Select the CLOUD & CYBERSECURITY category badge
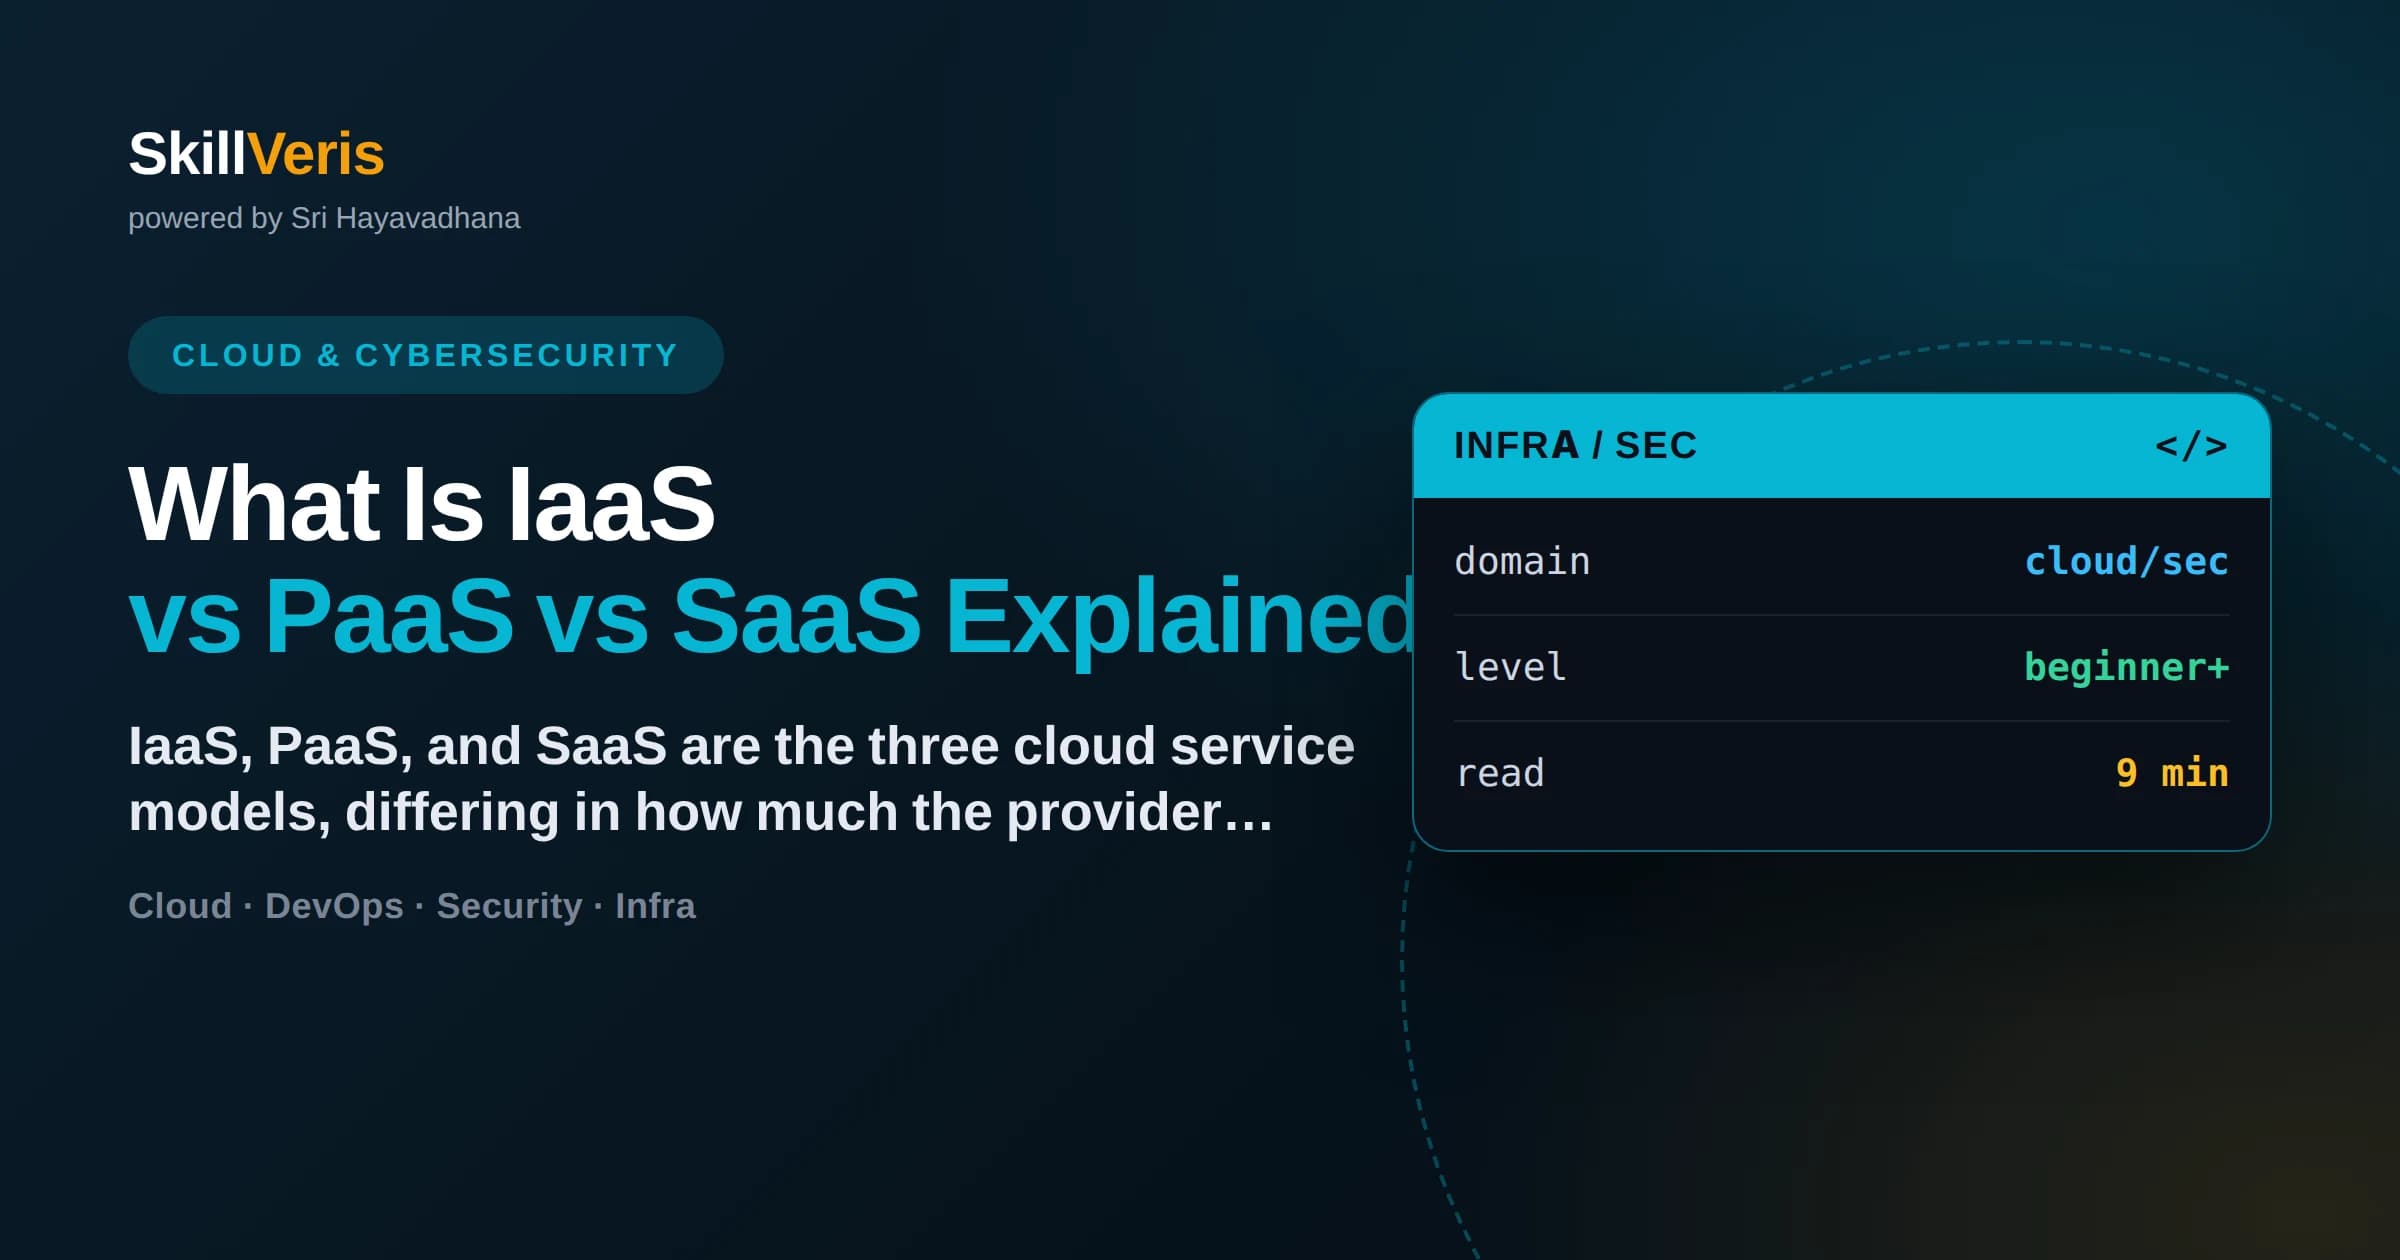This screenshot has height=1260, width=2400. tap(425, 355)
